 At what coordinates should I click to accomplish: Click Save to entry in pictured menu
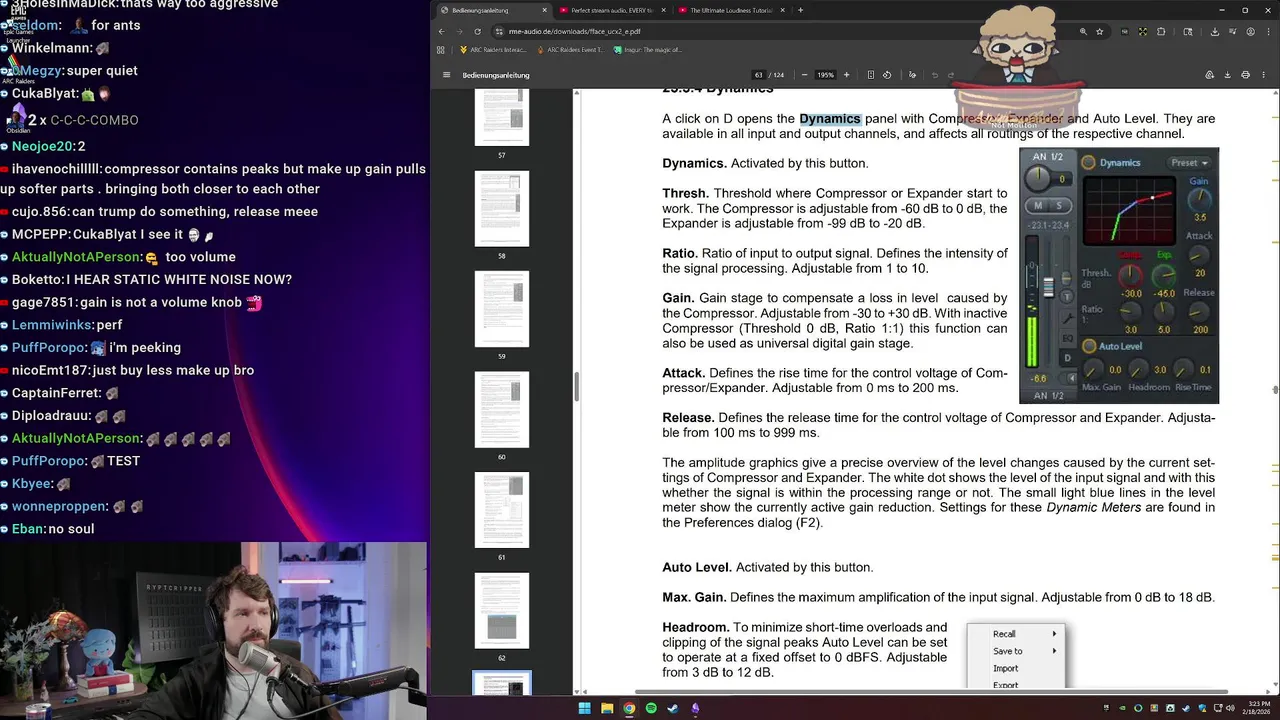1007,651
